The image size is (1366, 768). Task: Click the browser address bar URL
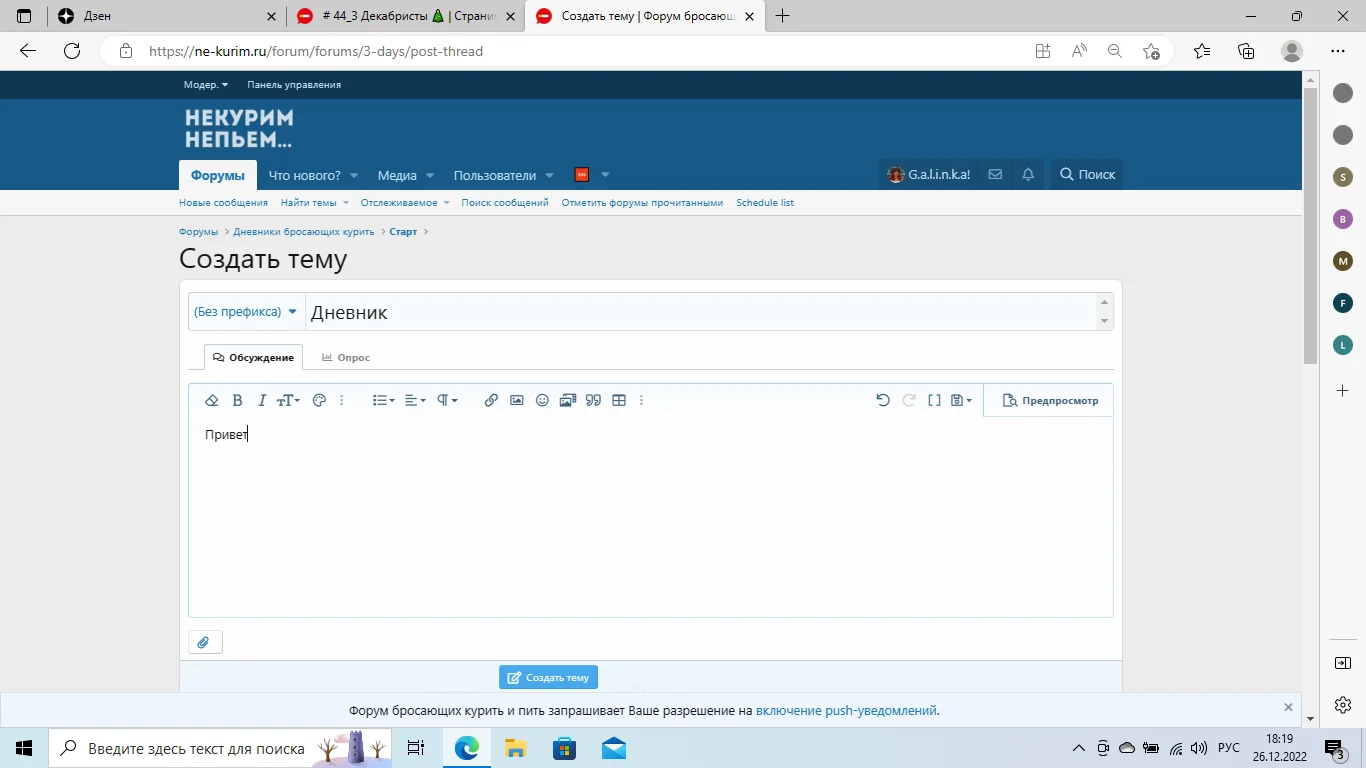click(316, 51)
